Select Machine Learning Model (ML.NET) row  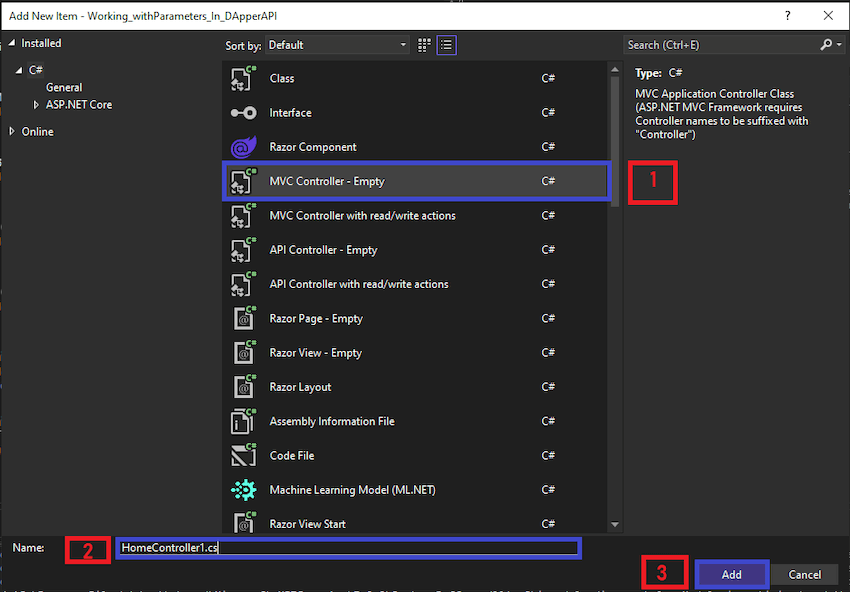[415, 490]
